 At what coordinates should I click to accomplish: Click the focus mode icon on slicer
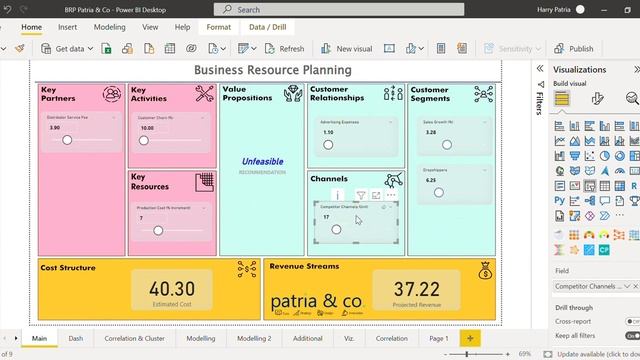point(376,195)
